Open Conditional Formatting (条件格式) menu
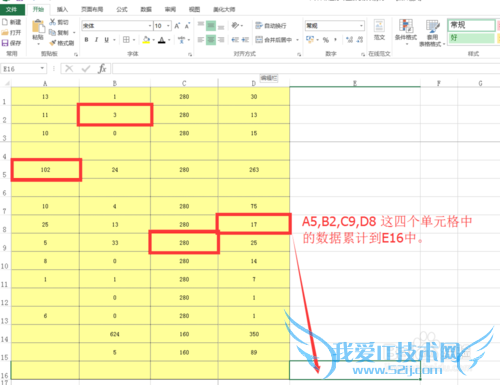Viewport: 500px width, 385px height. [406, 32]
